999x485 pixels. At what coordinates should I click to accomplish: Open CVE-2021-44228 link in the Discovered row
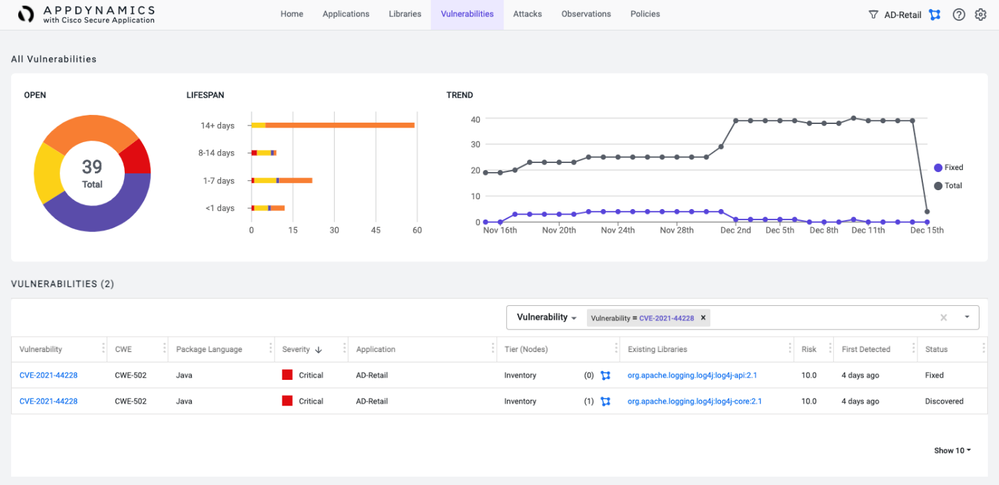[x=48, y=402]
